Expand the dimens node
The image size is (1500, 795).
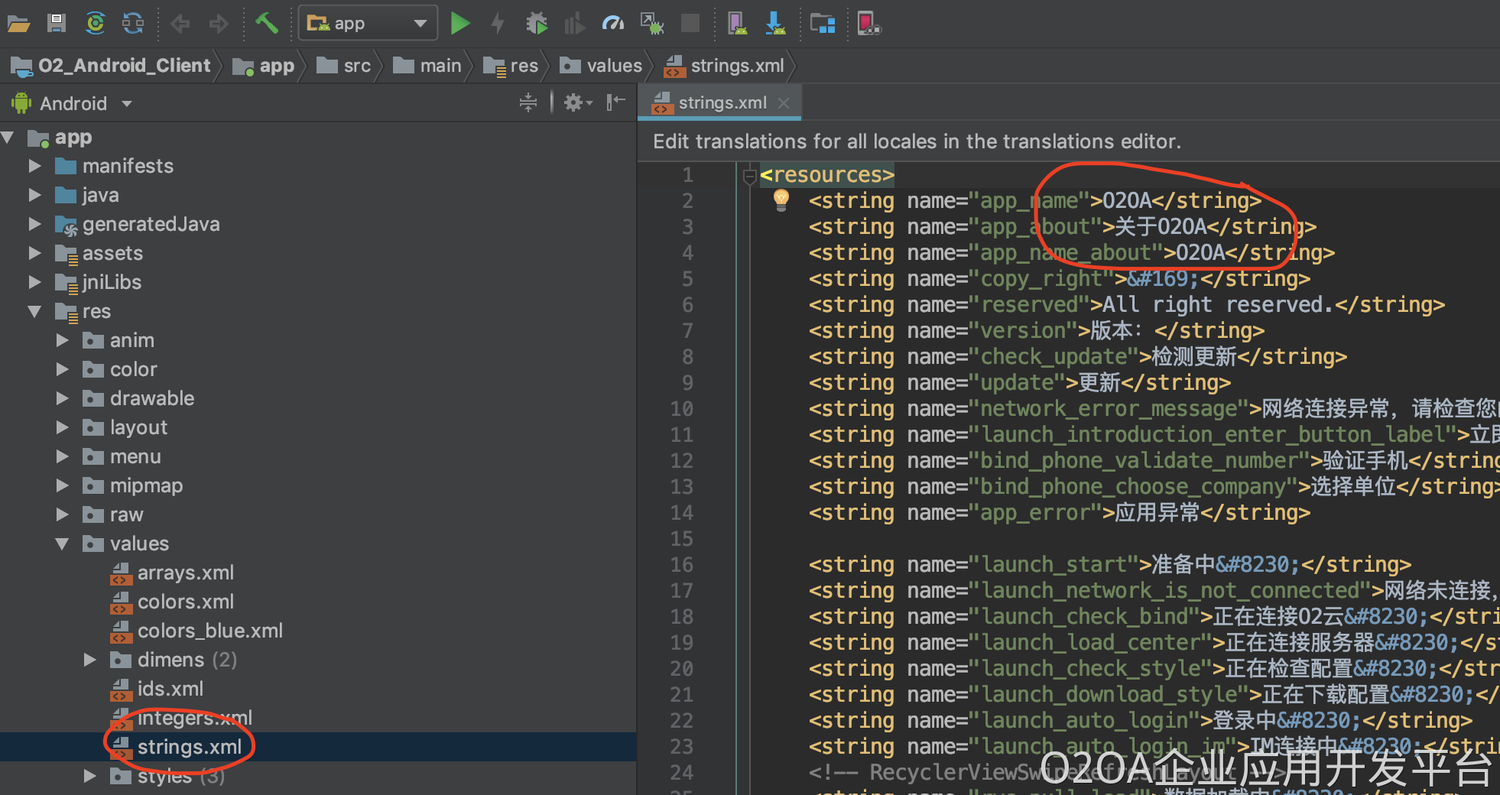coord(90,660)
